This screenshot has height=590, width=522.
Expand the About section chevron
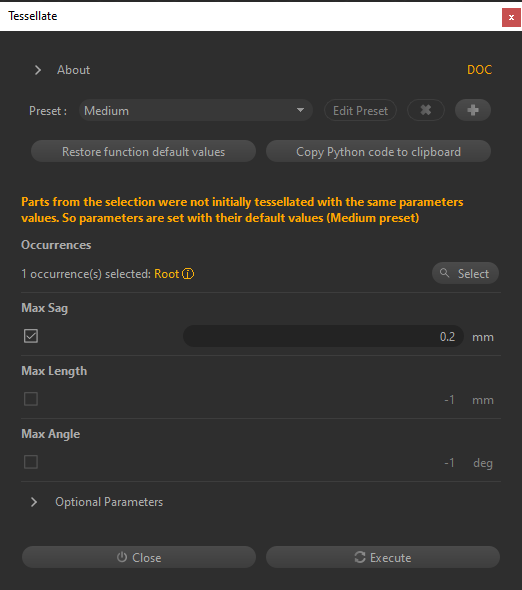[38, 70]
